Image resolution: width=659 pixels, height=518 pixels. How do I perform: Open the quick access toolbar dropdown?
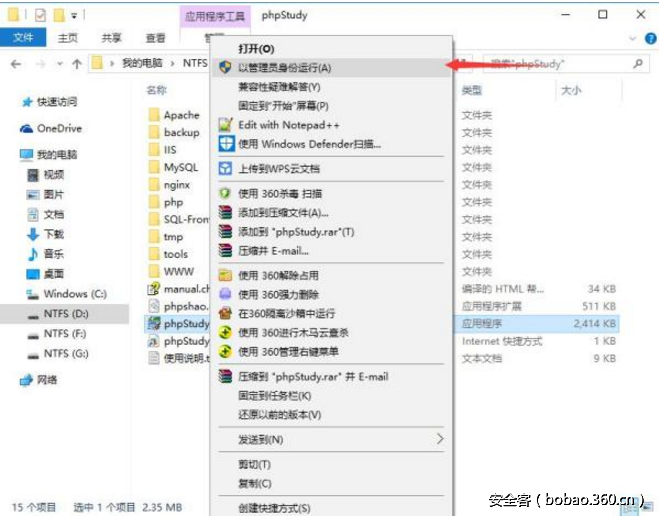tap(74, 16)
